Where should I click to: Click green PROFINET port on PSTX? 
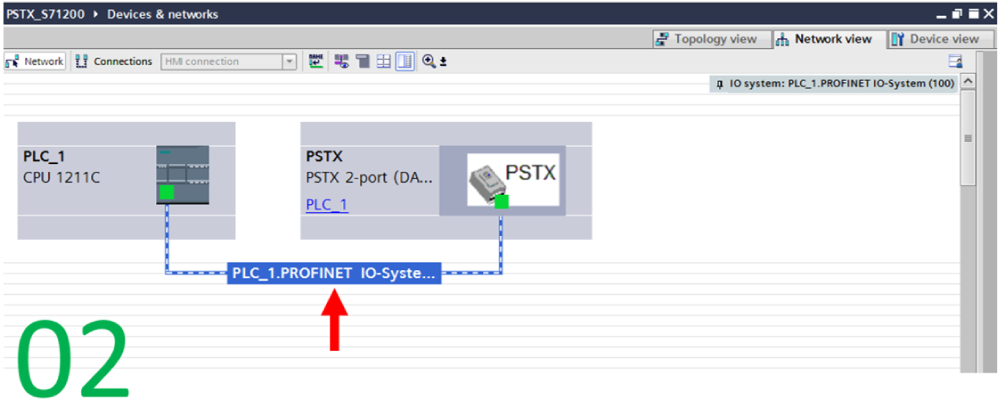pyautogui.click(x=501, y=202)
